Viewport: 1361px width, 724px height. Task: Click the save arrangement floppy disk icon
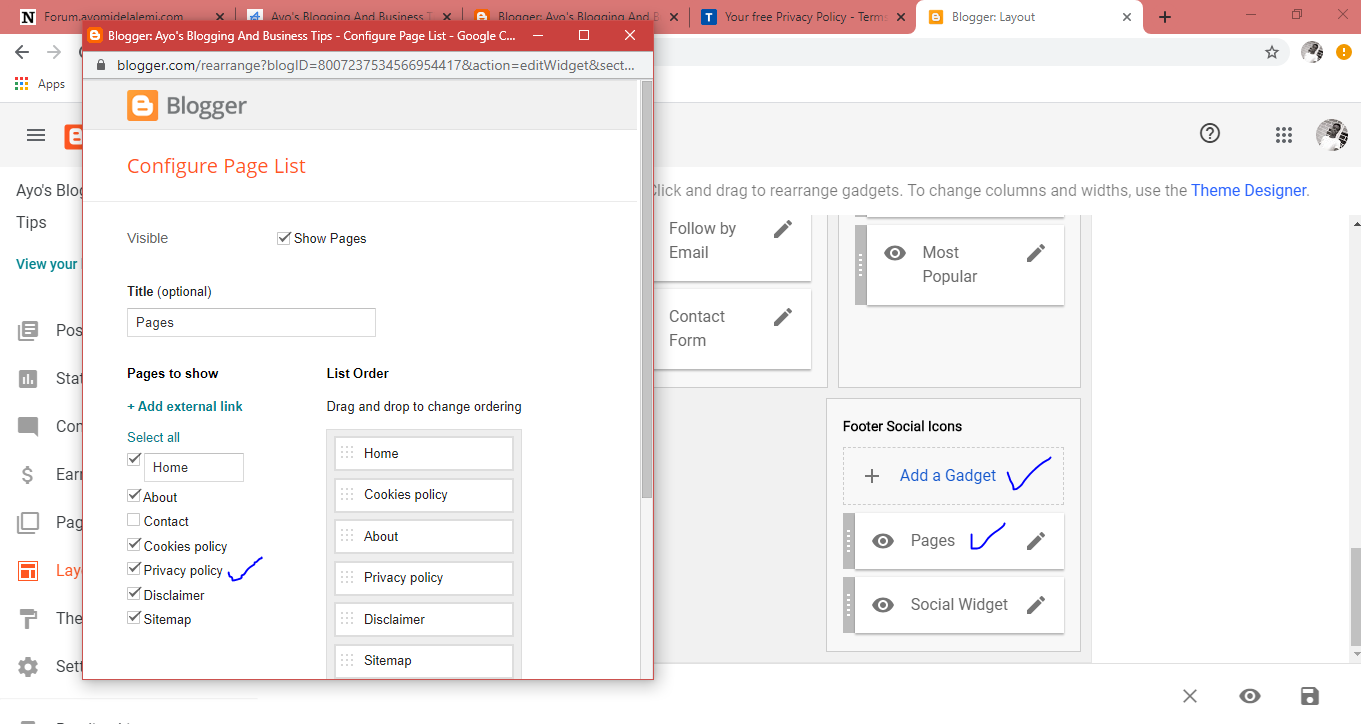pos(1310,696)
